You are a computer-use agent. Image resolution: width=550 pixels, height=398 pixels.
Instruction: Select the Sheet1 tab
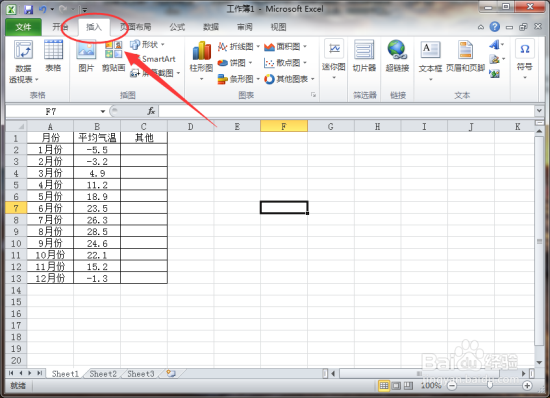pos(65,374)
